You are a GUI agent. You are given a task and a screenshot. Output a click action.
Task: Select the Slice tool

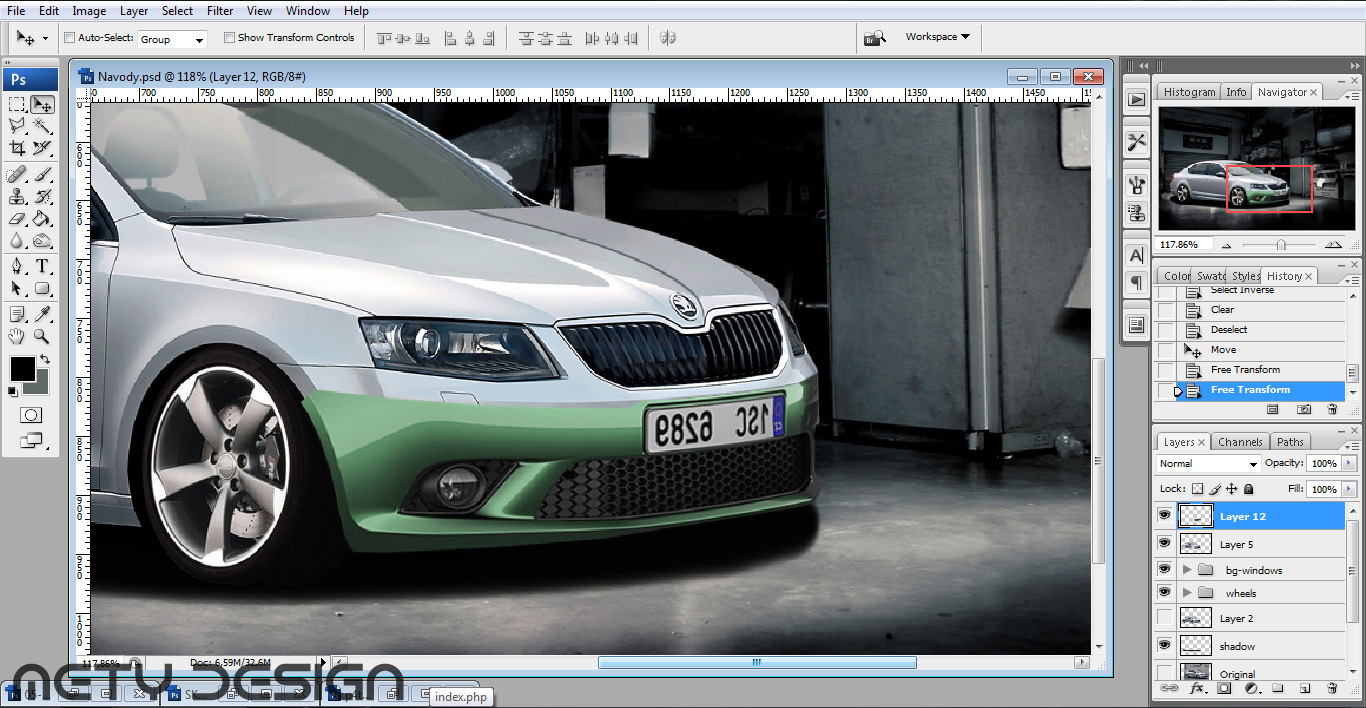click(x=42, y=148)
